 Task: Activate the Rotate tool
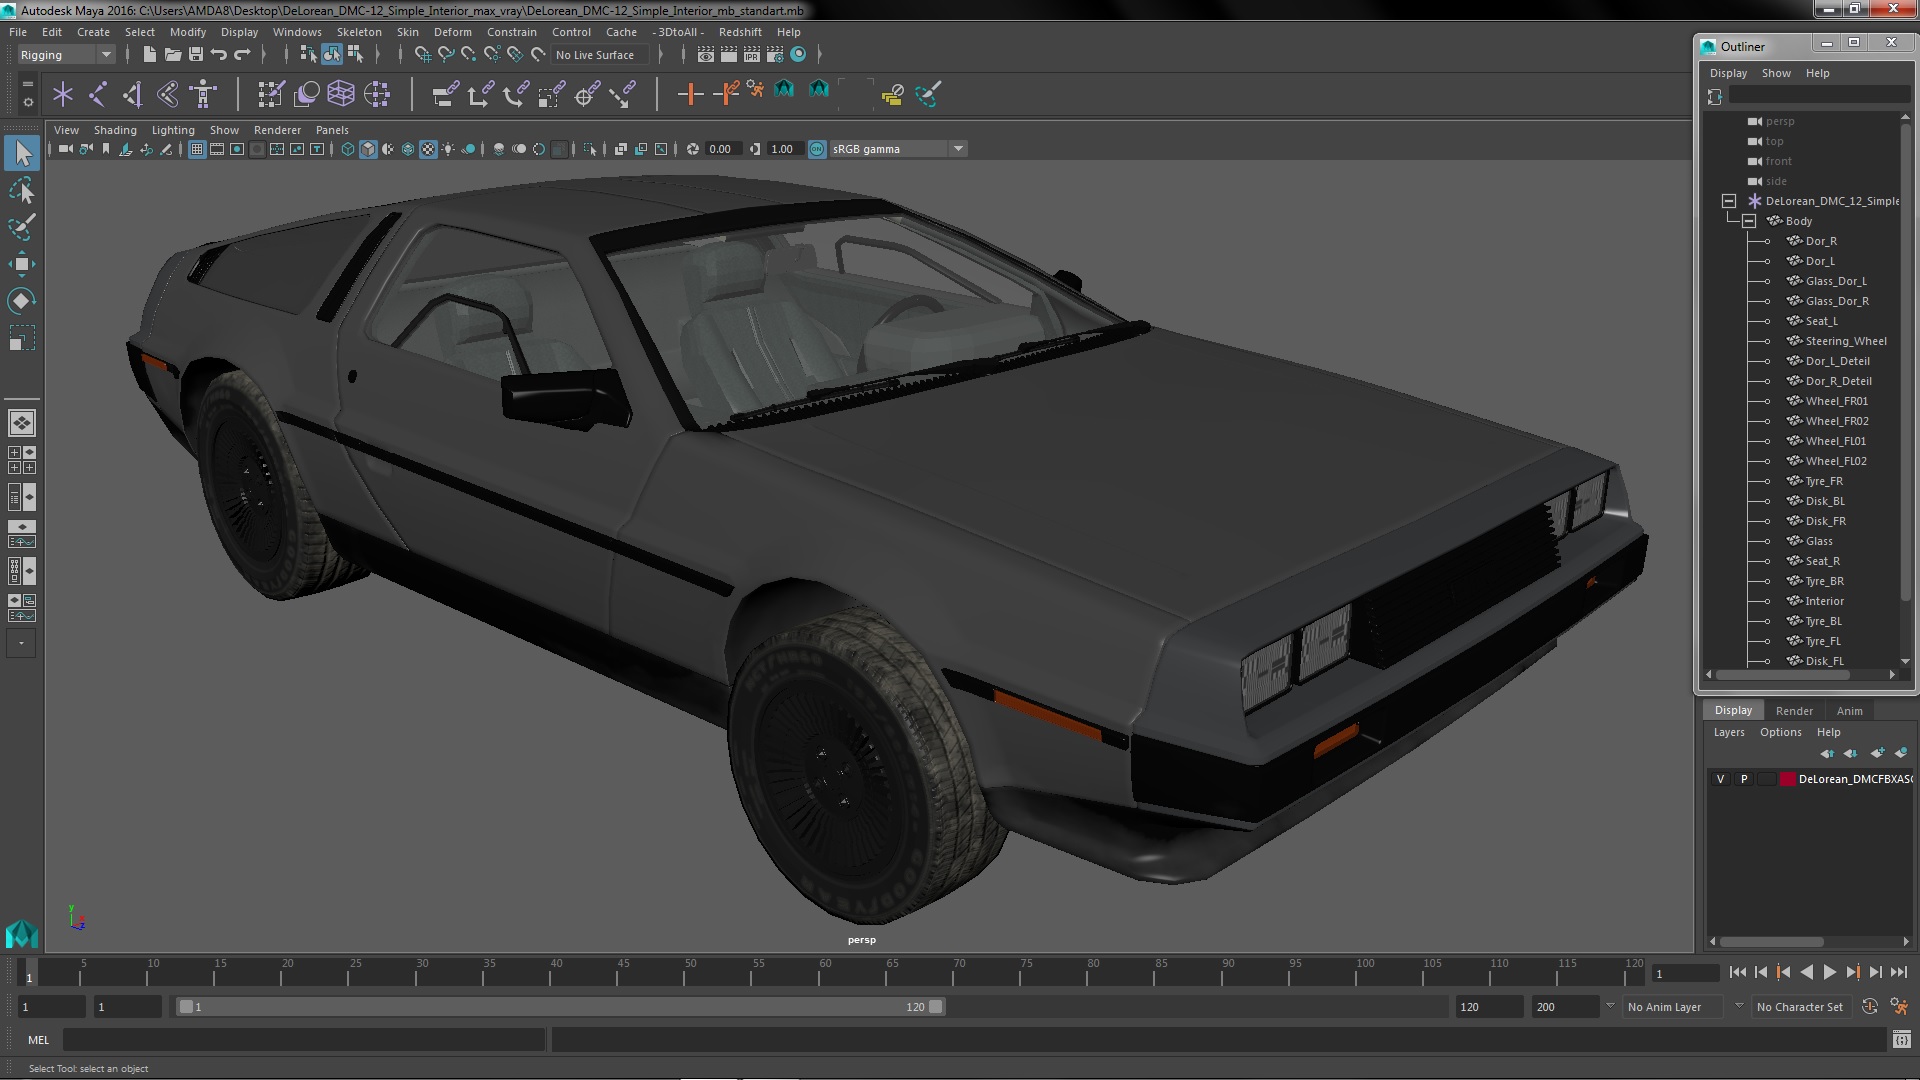pyautogui.click(x=22, y=301)
